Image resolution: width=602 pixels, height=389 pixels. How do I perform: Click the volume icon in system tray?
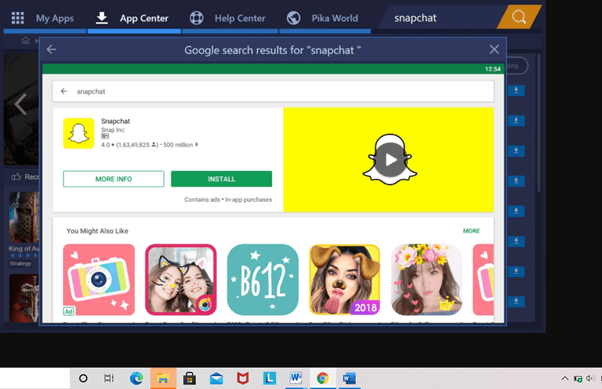coord(590,378)
